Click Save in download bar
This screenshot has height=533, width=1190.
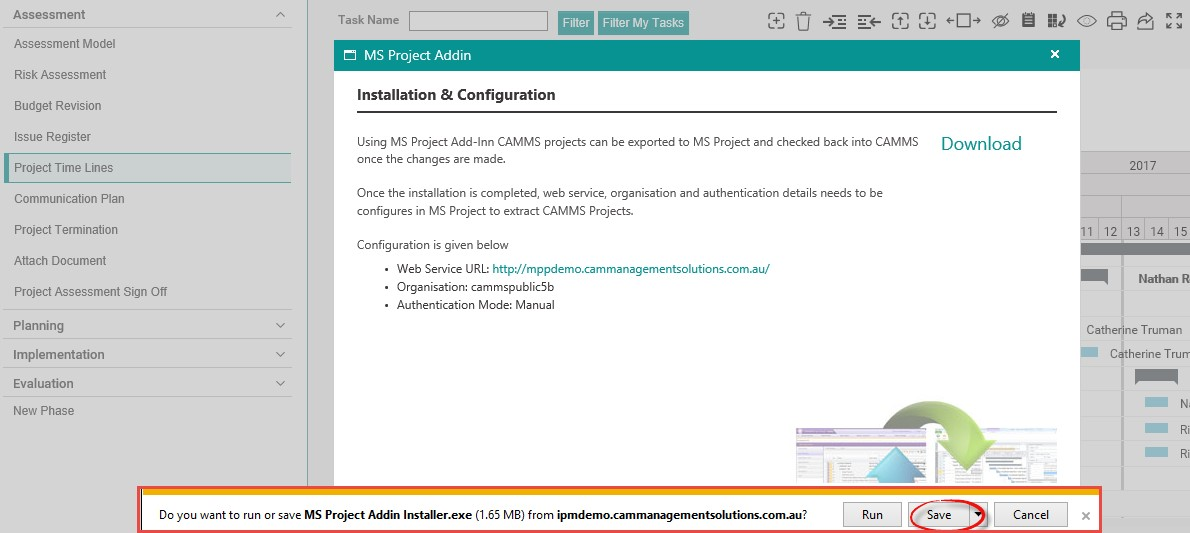point(939,515)
